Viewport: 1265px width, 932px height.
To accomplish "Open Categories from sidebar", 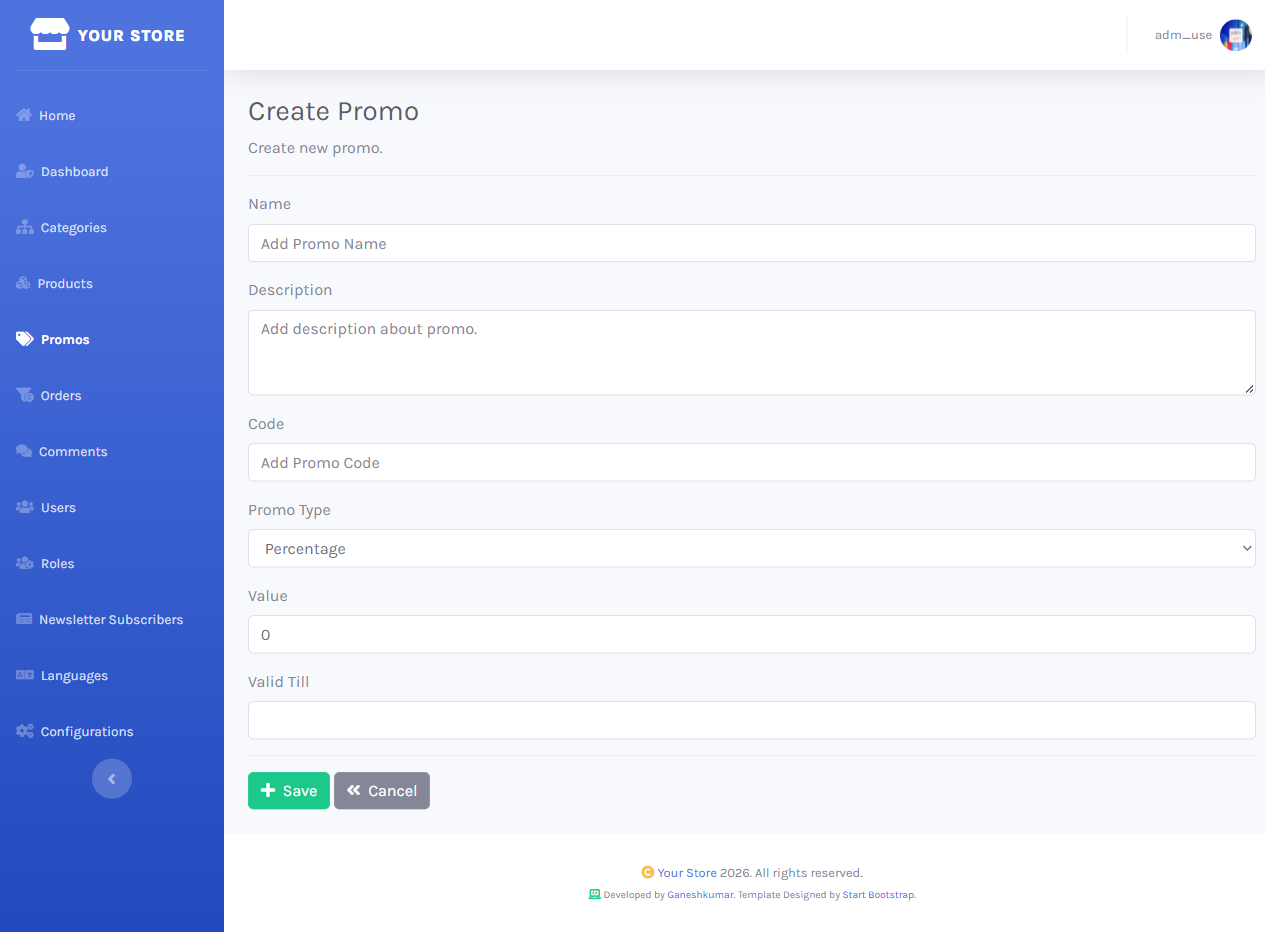I will click(73, 228).
